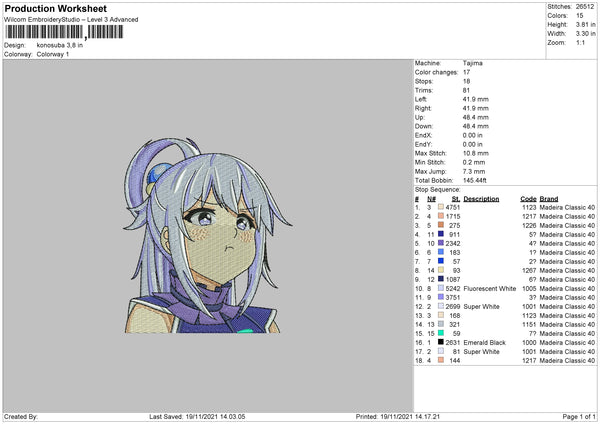Click thread code 1000 in row 16
This screenshot has width=600, height=424.
pos(529,342)
